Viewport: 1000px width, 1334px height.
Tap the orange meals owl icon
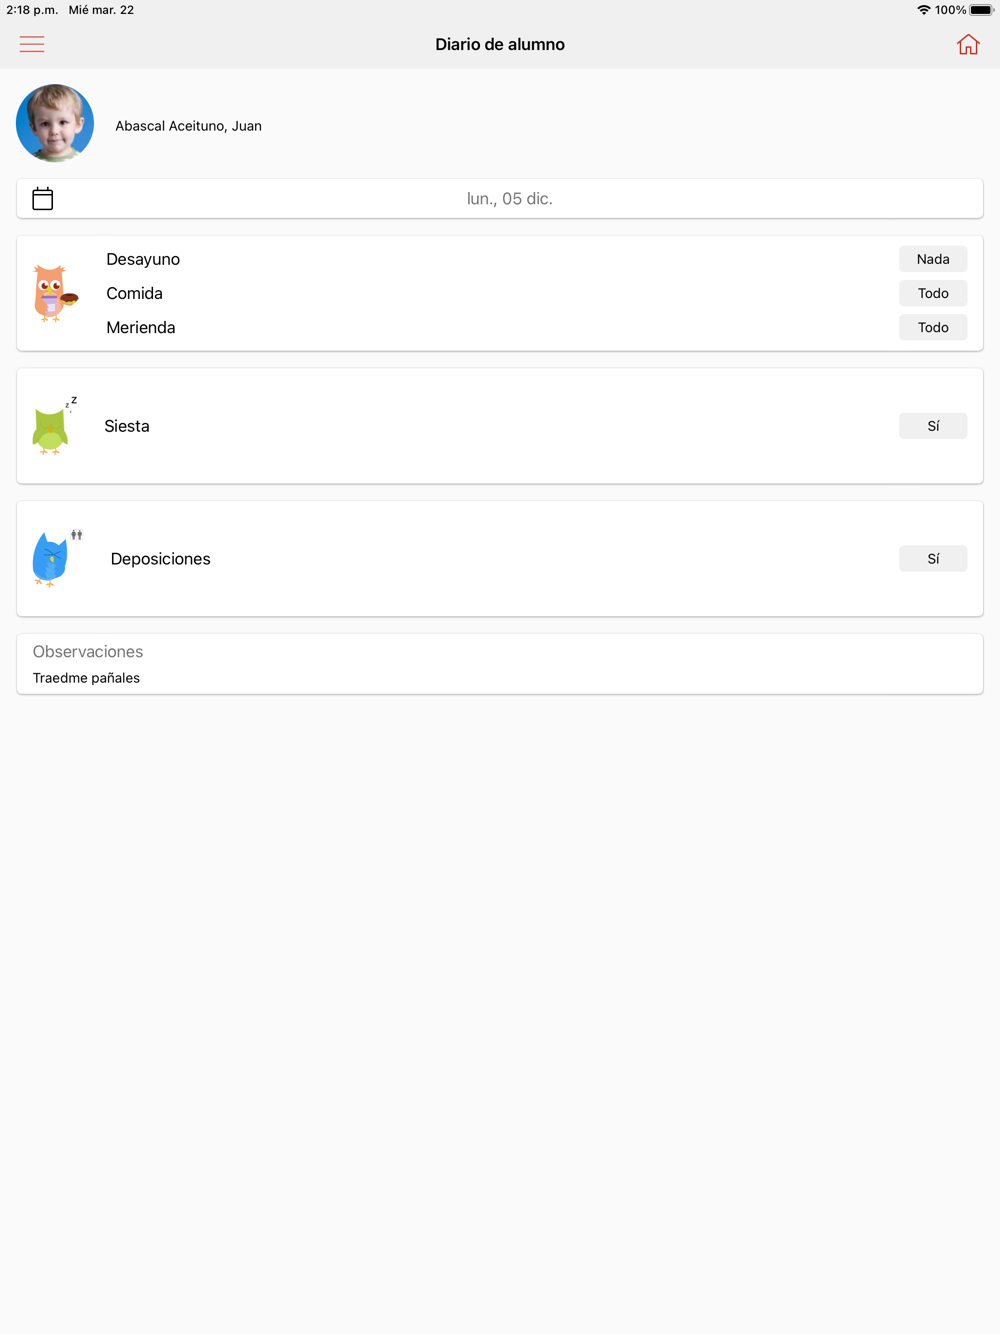coord(55,293)
